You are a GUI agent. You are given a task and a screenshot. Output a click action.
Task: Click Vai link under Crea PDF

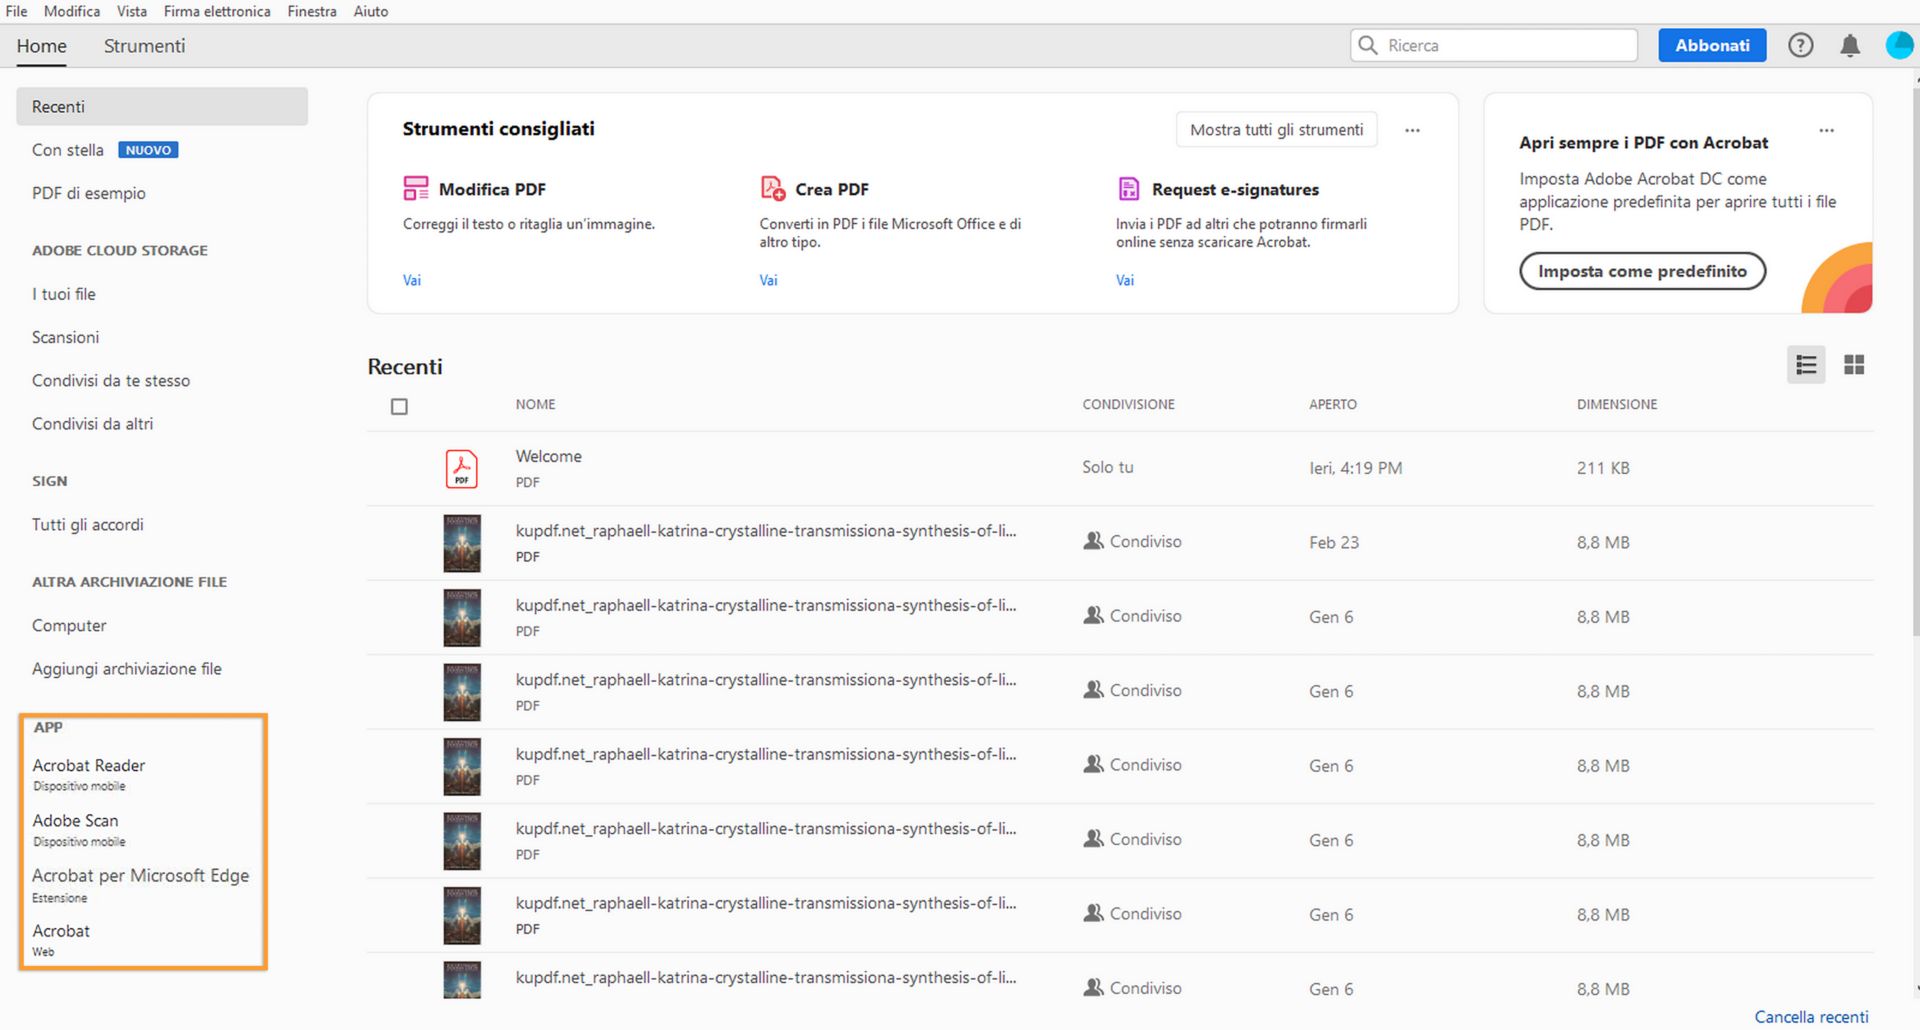point(768,280)
